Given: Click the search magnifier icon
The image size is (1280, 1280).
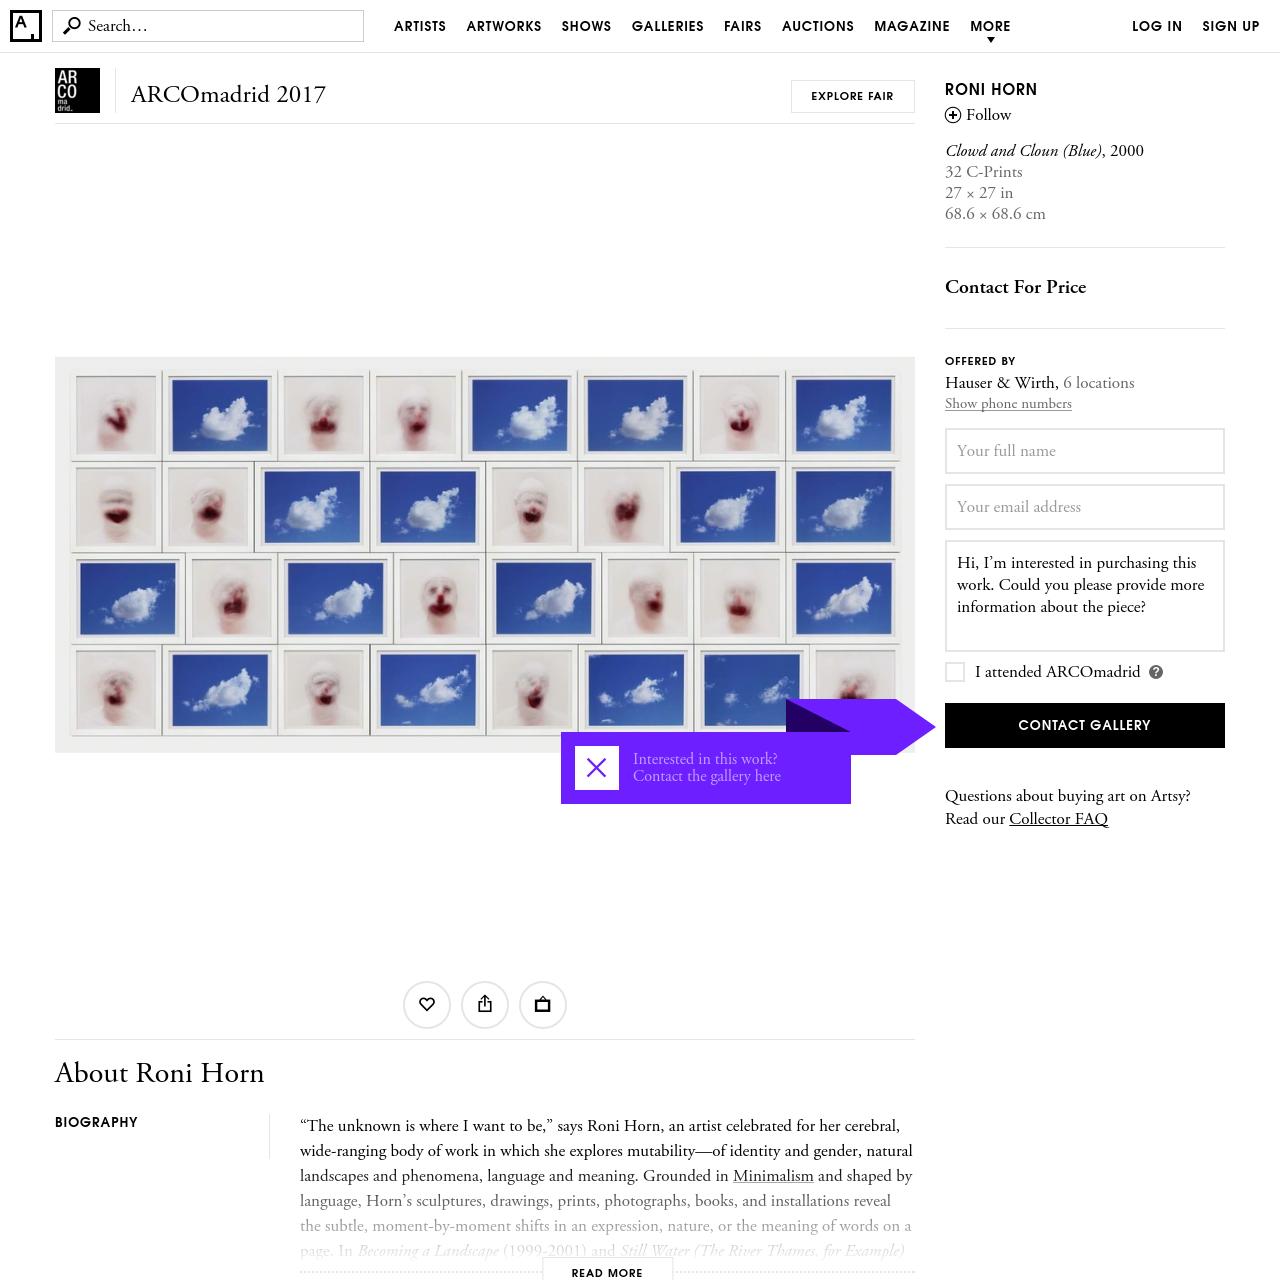Looking at the screenshot, I should (71, 26).
